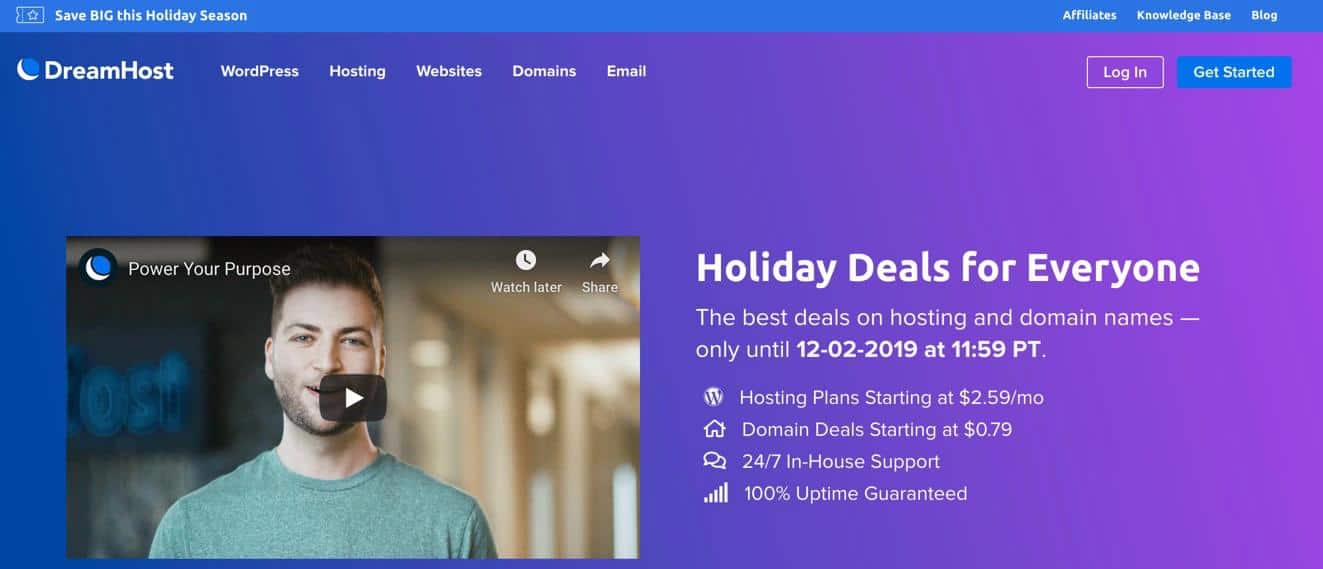The width and height of the screenshot is (1323, 569).
Task: Play the Power Your Purpose video
Action: 353,398
